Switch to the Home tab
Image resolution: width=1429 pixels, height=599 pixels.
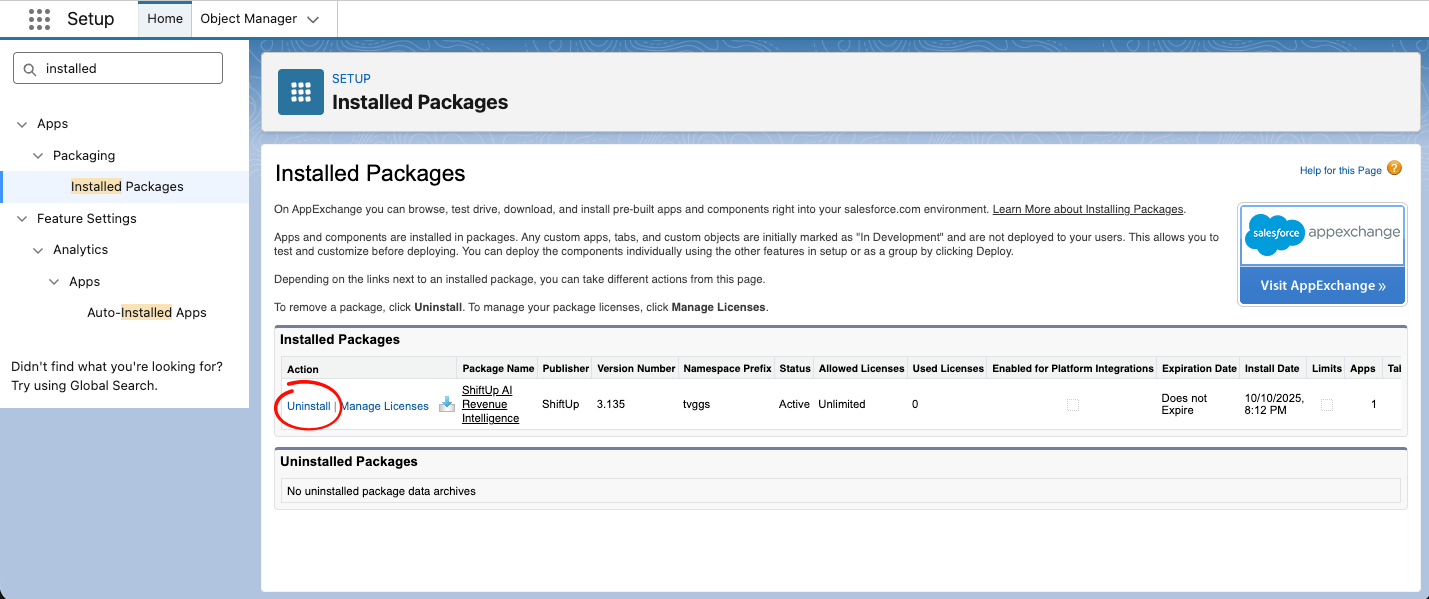coord(165,19)
